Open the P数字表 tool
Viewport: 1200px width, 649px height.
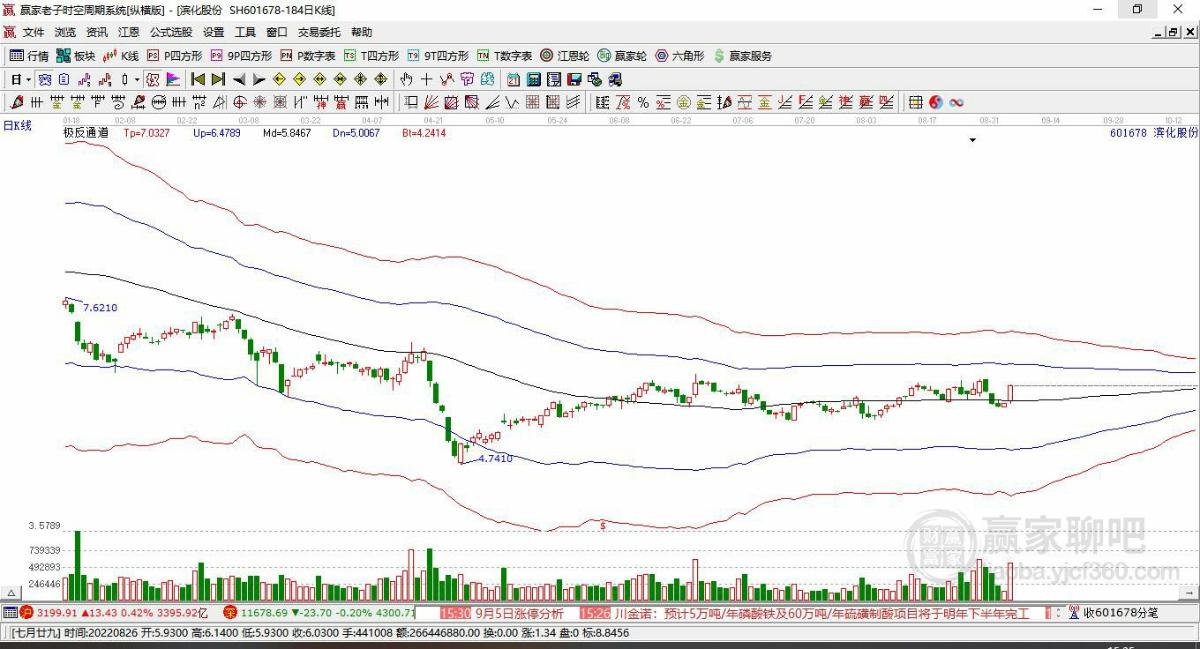click(308, 56)
